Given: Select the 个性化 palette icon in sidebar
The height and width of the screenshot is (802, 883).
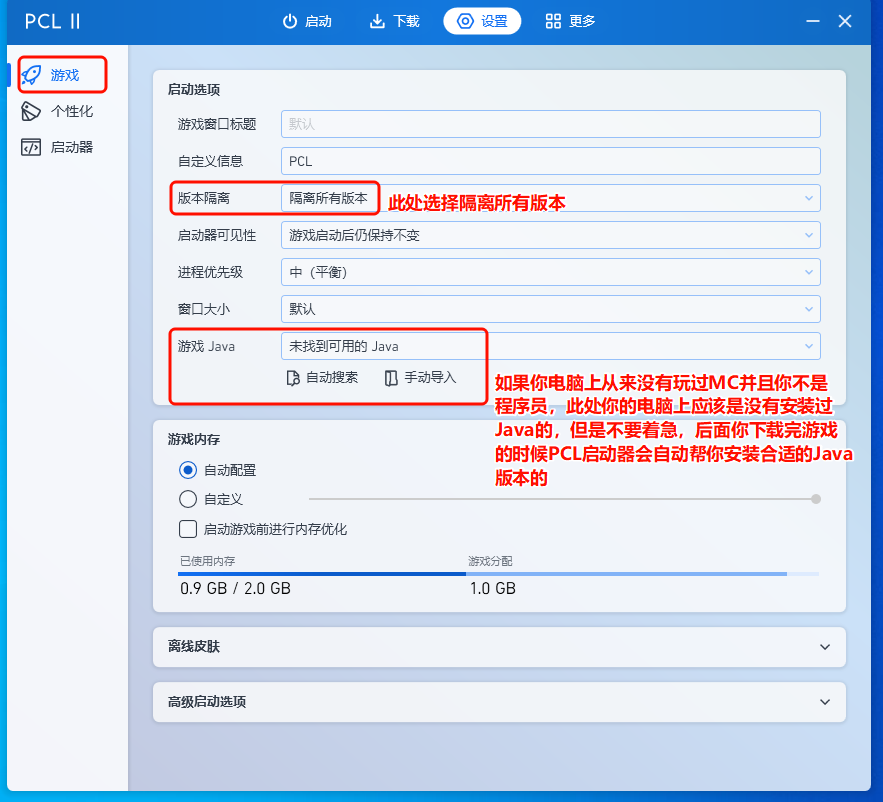Looking at the screenshot, I should 32,111.
